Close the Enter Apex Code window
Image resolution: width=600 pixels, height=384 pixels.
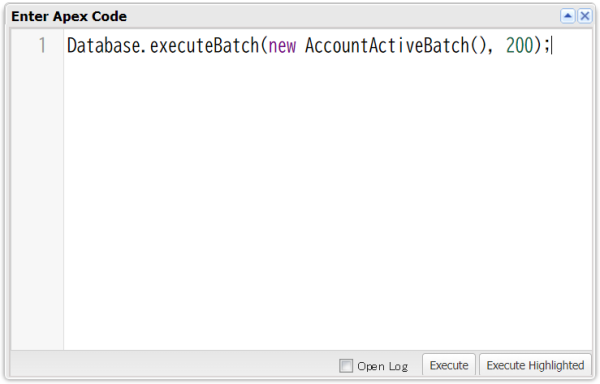click(x=585, y=16)
